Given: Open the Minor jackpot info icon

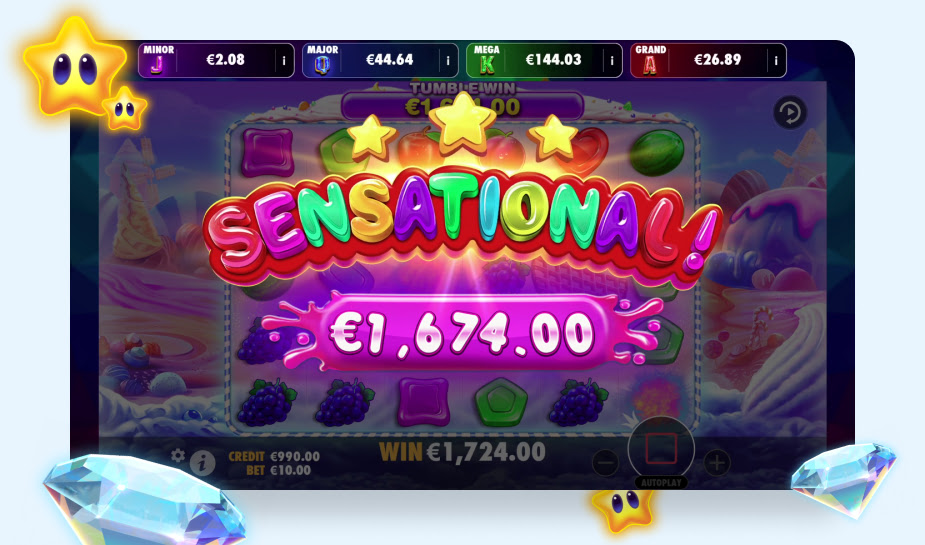Looking at the screenshot, I should coord(284,61).
